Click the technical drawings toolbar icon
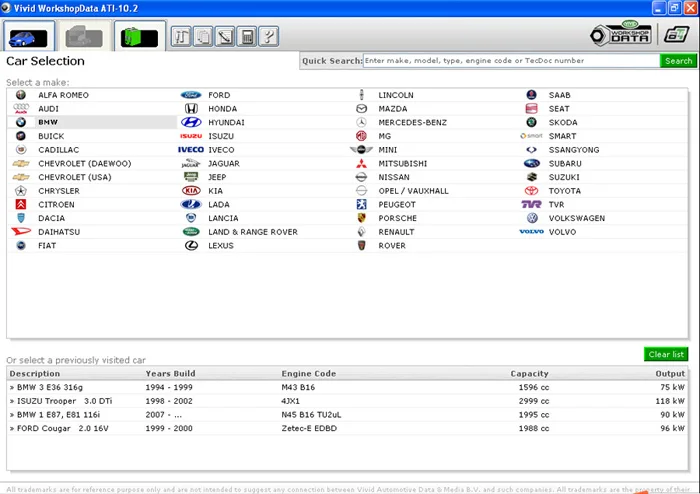 tap(181, 37)
